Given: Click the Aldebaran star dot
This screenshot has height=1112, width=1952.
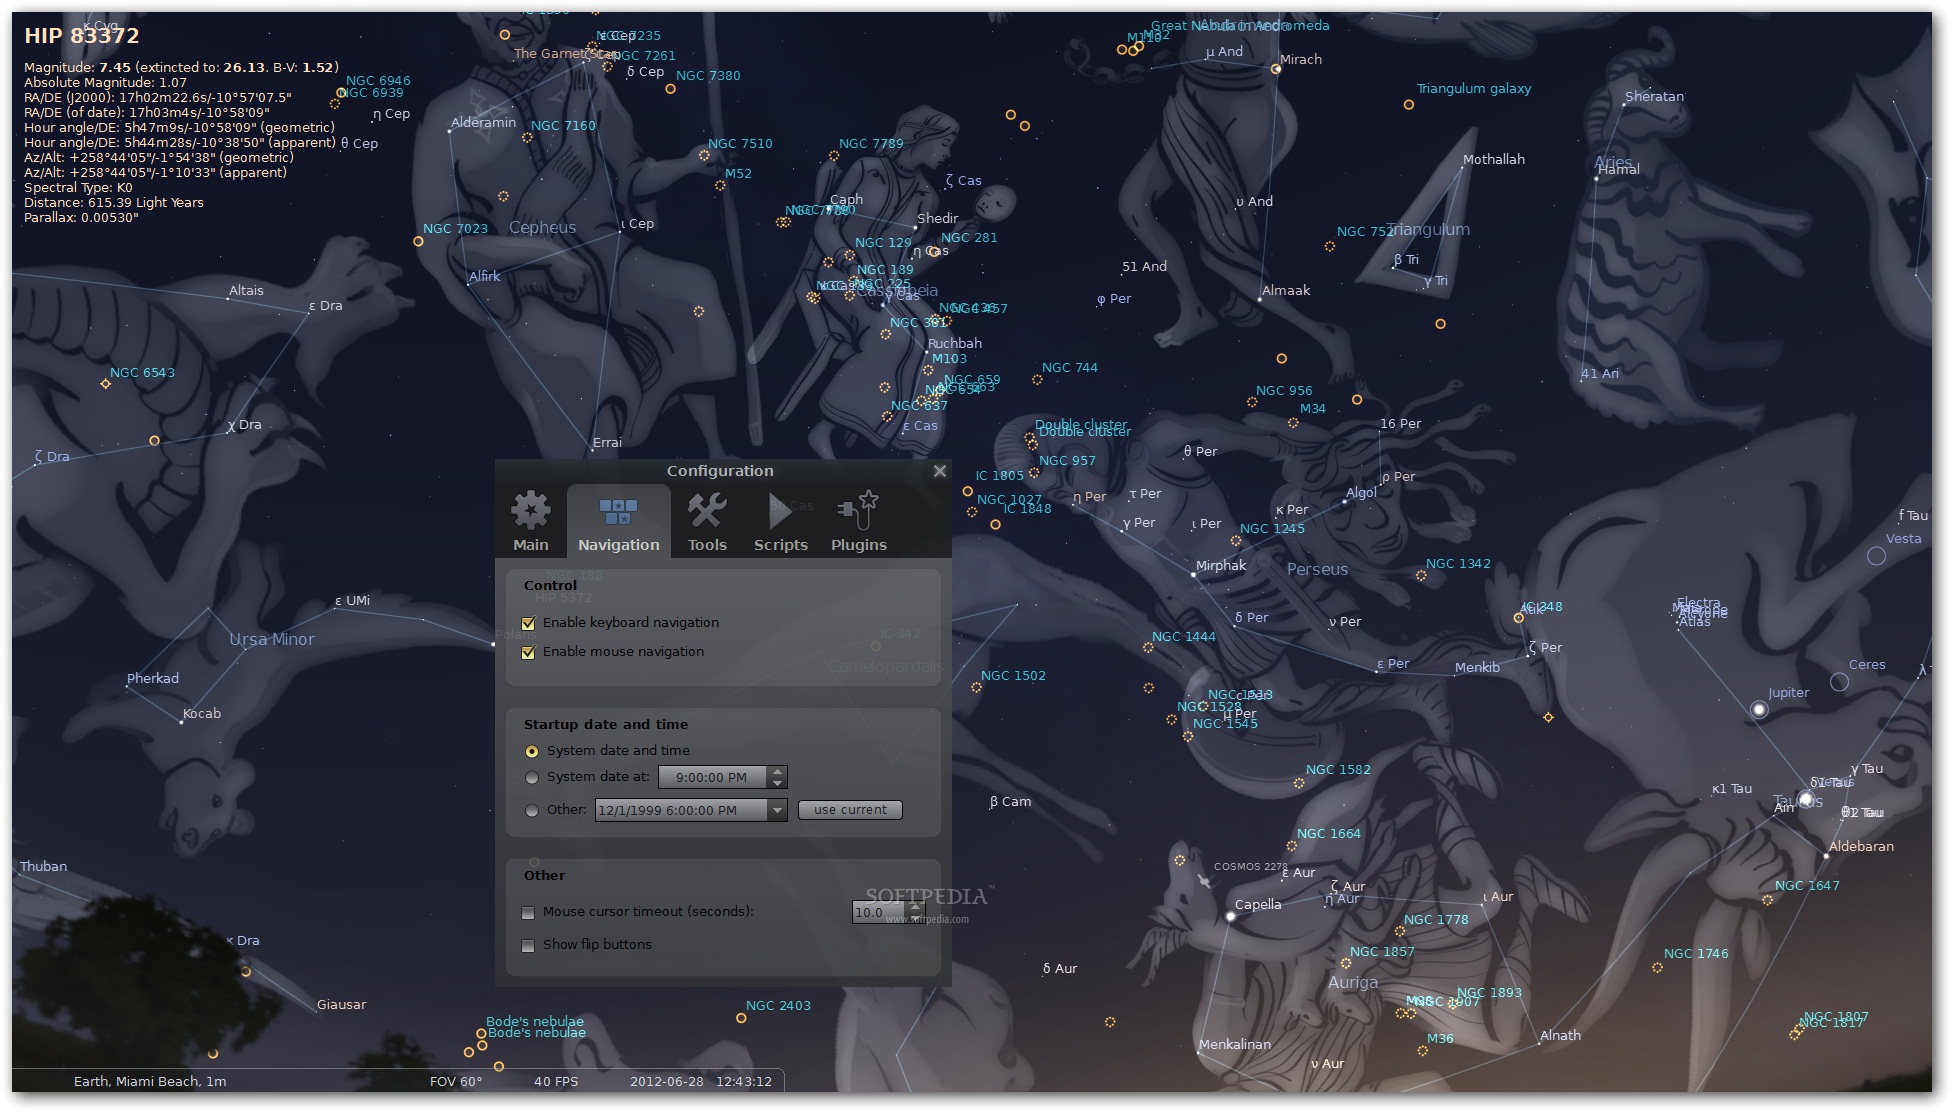Looking at the screenshot, I should point(1826,856).
